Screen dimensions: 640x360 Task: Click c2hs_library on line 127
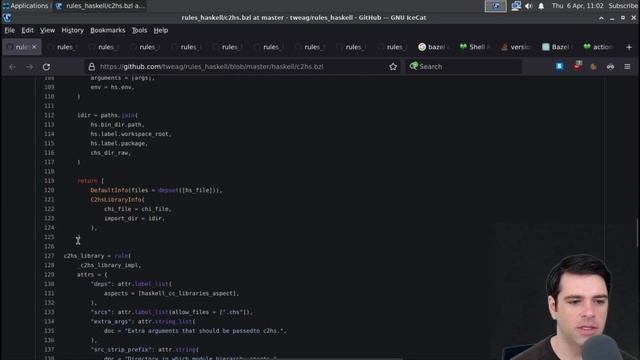tap(84, 256)
